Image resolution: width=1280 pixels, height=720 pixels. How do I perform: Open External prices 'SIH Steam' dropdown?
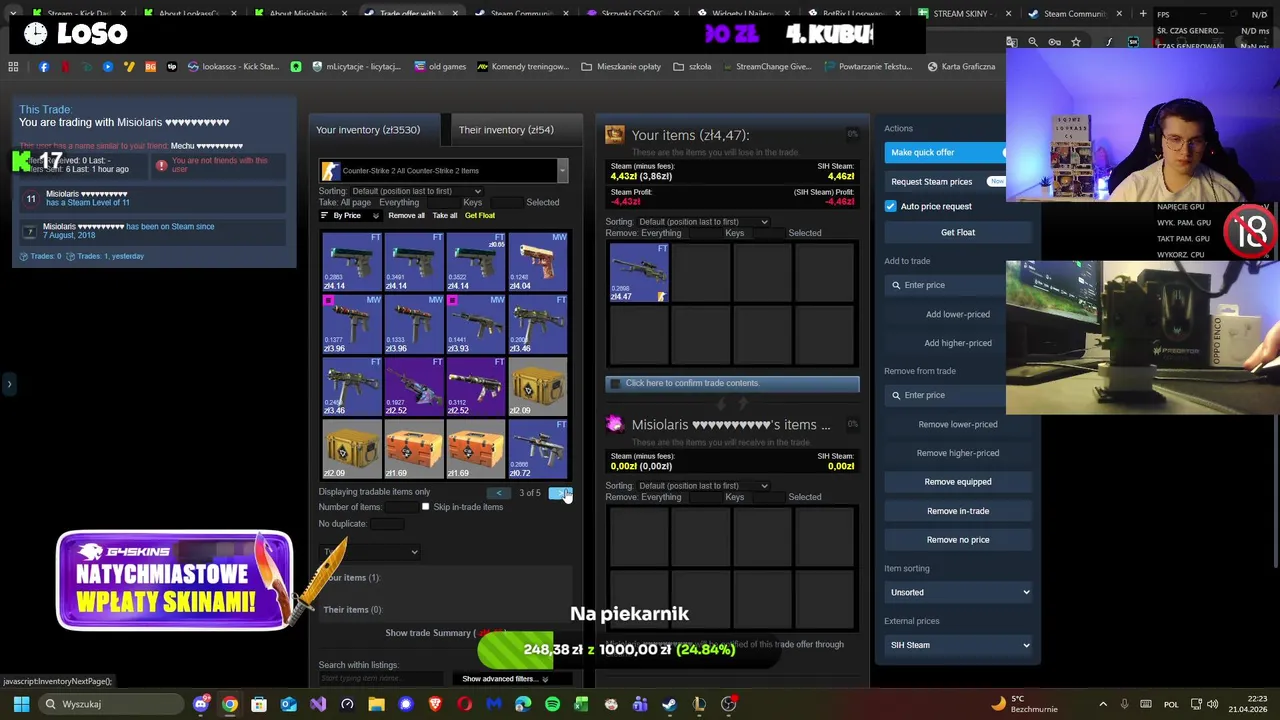coord(958,645)
